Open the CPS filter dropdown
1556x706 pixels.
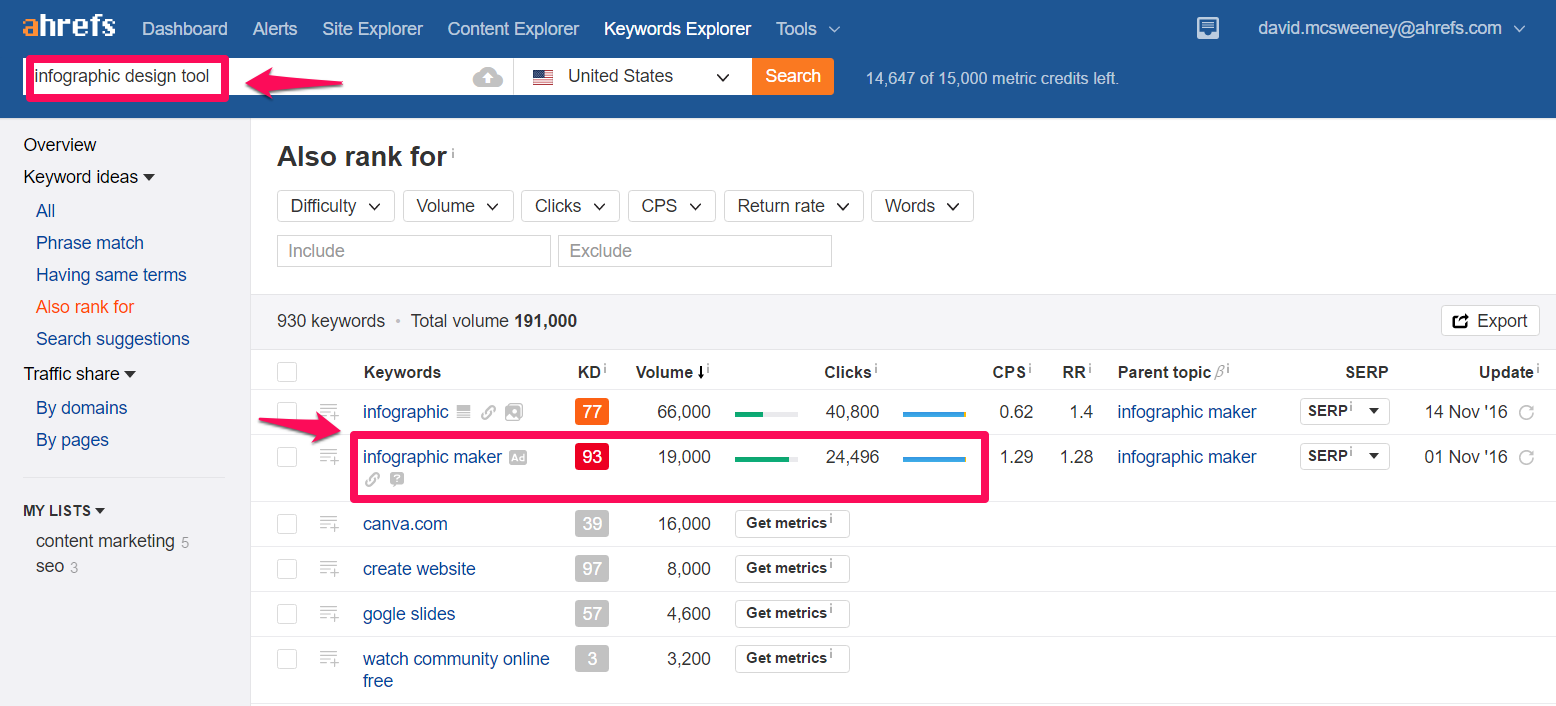pyautogui.click(x=672, y=206)
